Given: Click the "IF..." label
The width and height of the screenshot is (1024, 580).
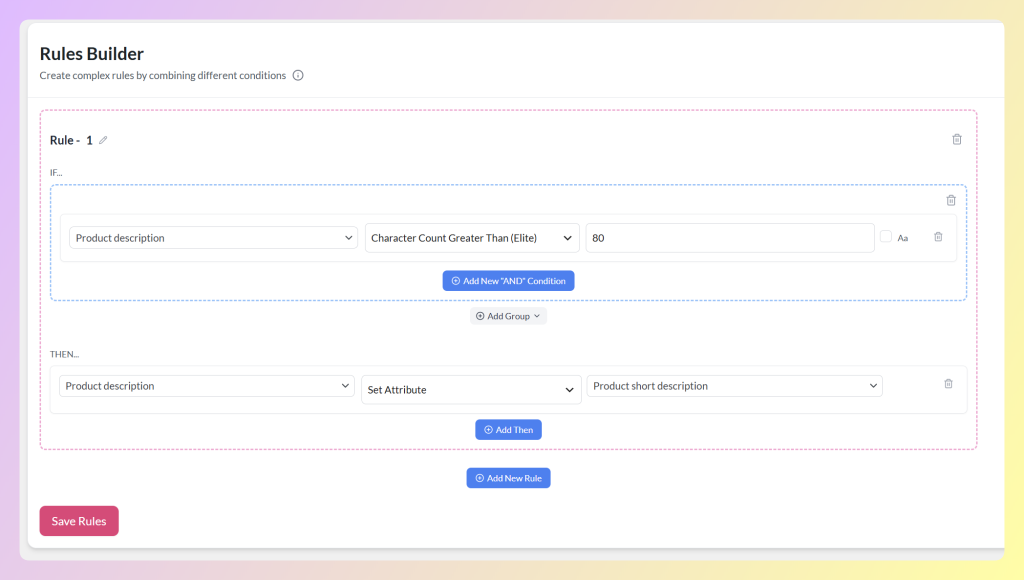Looking at the screenshot, I should tap(56, 172).
